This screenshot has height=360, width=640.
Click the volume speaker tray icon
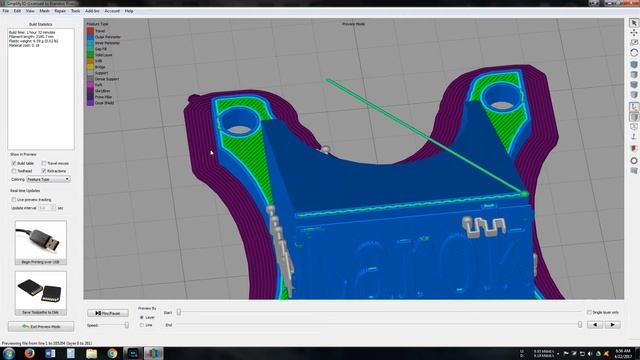point(590,353)
